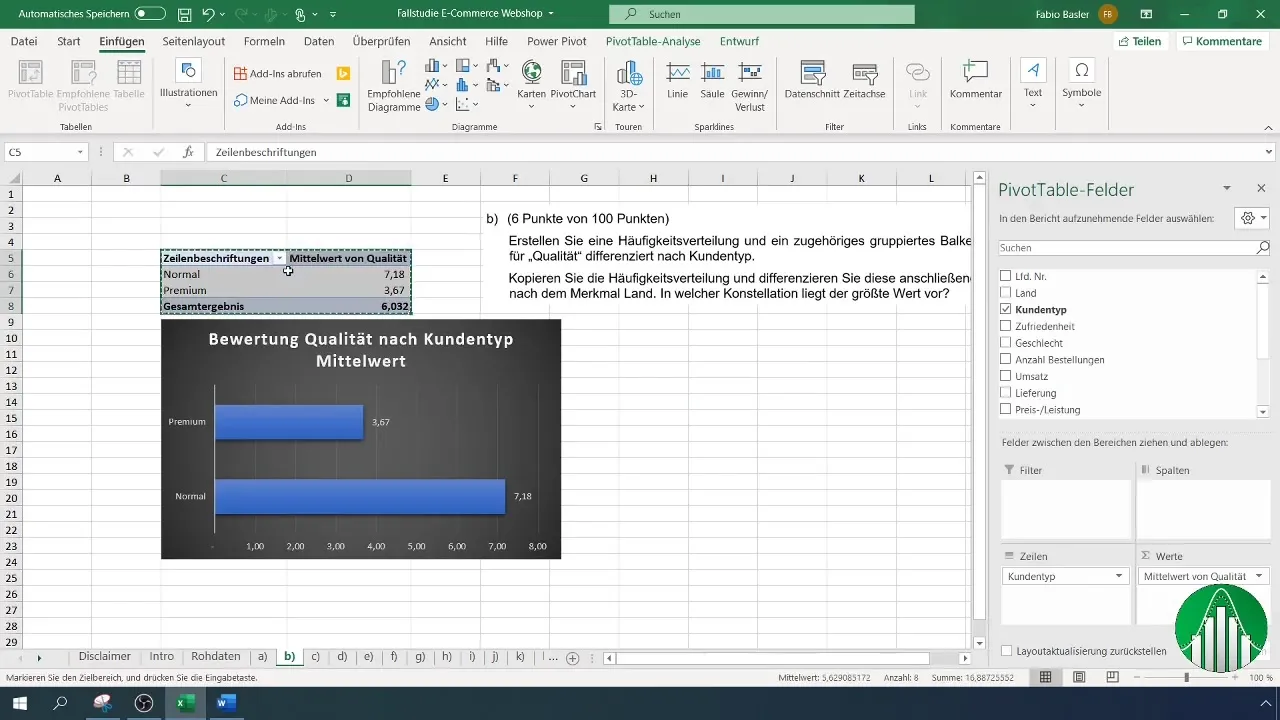Uncheck the Kundentyp field checkbox
Screen dimensions: 1280x720
(1006, 310)
